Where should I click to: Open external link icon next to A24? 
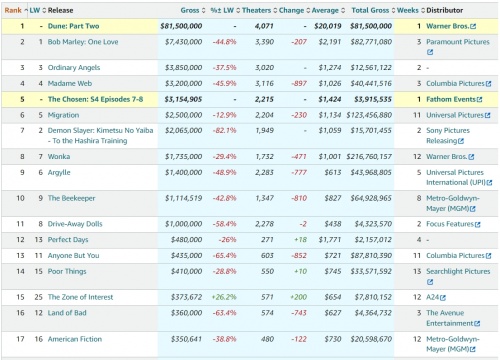point(443,298)
